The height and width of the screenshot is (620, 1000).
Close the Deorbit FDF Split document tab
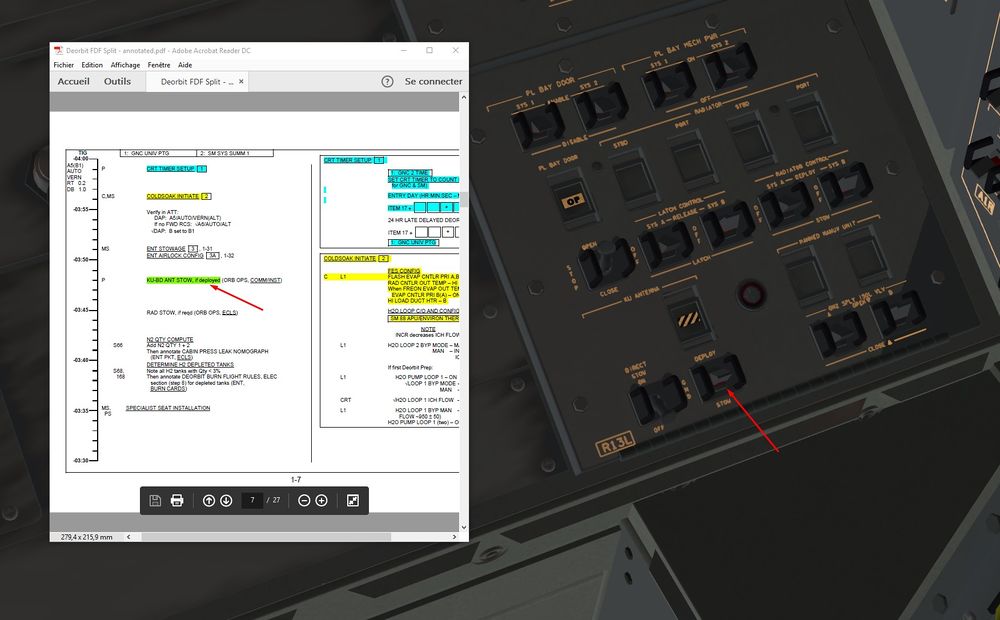(x=241, y=82)
